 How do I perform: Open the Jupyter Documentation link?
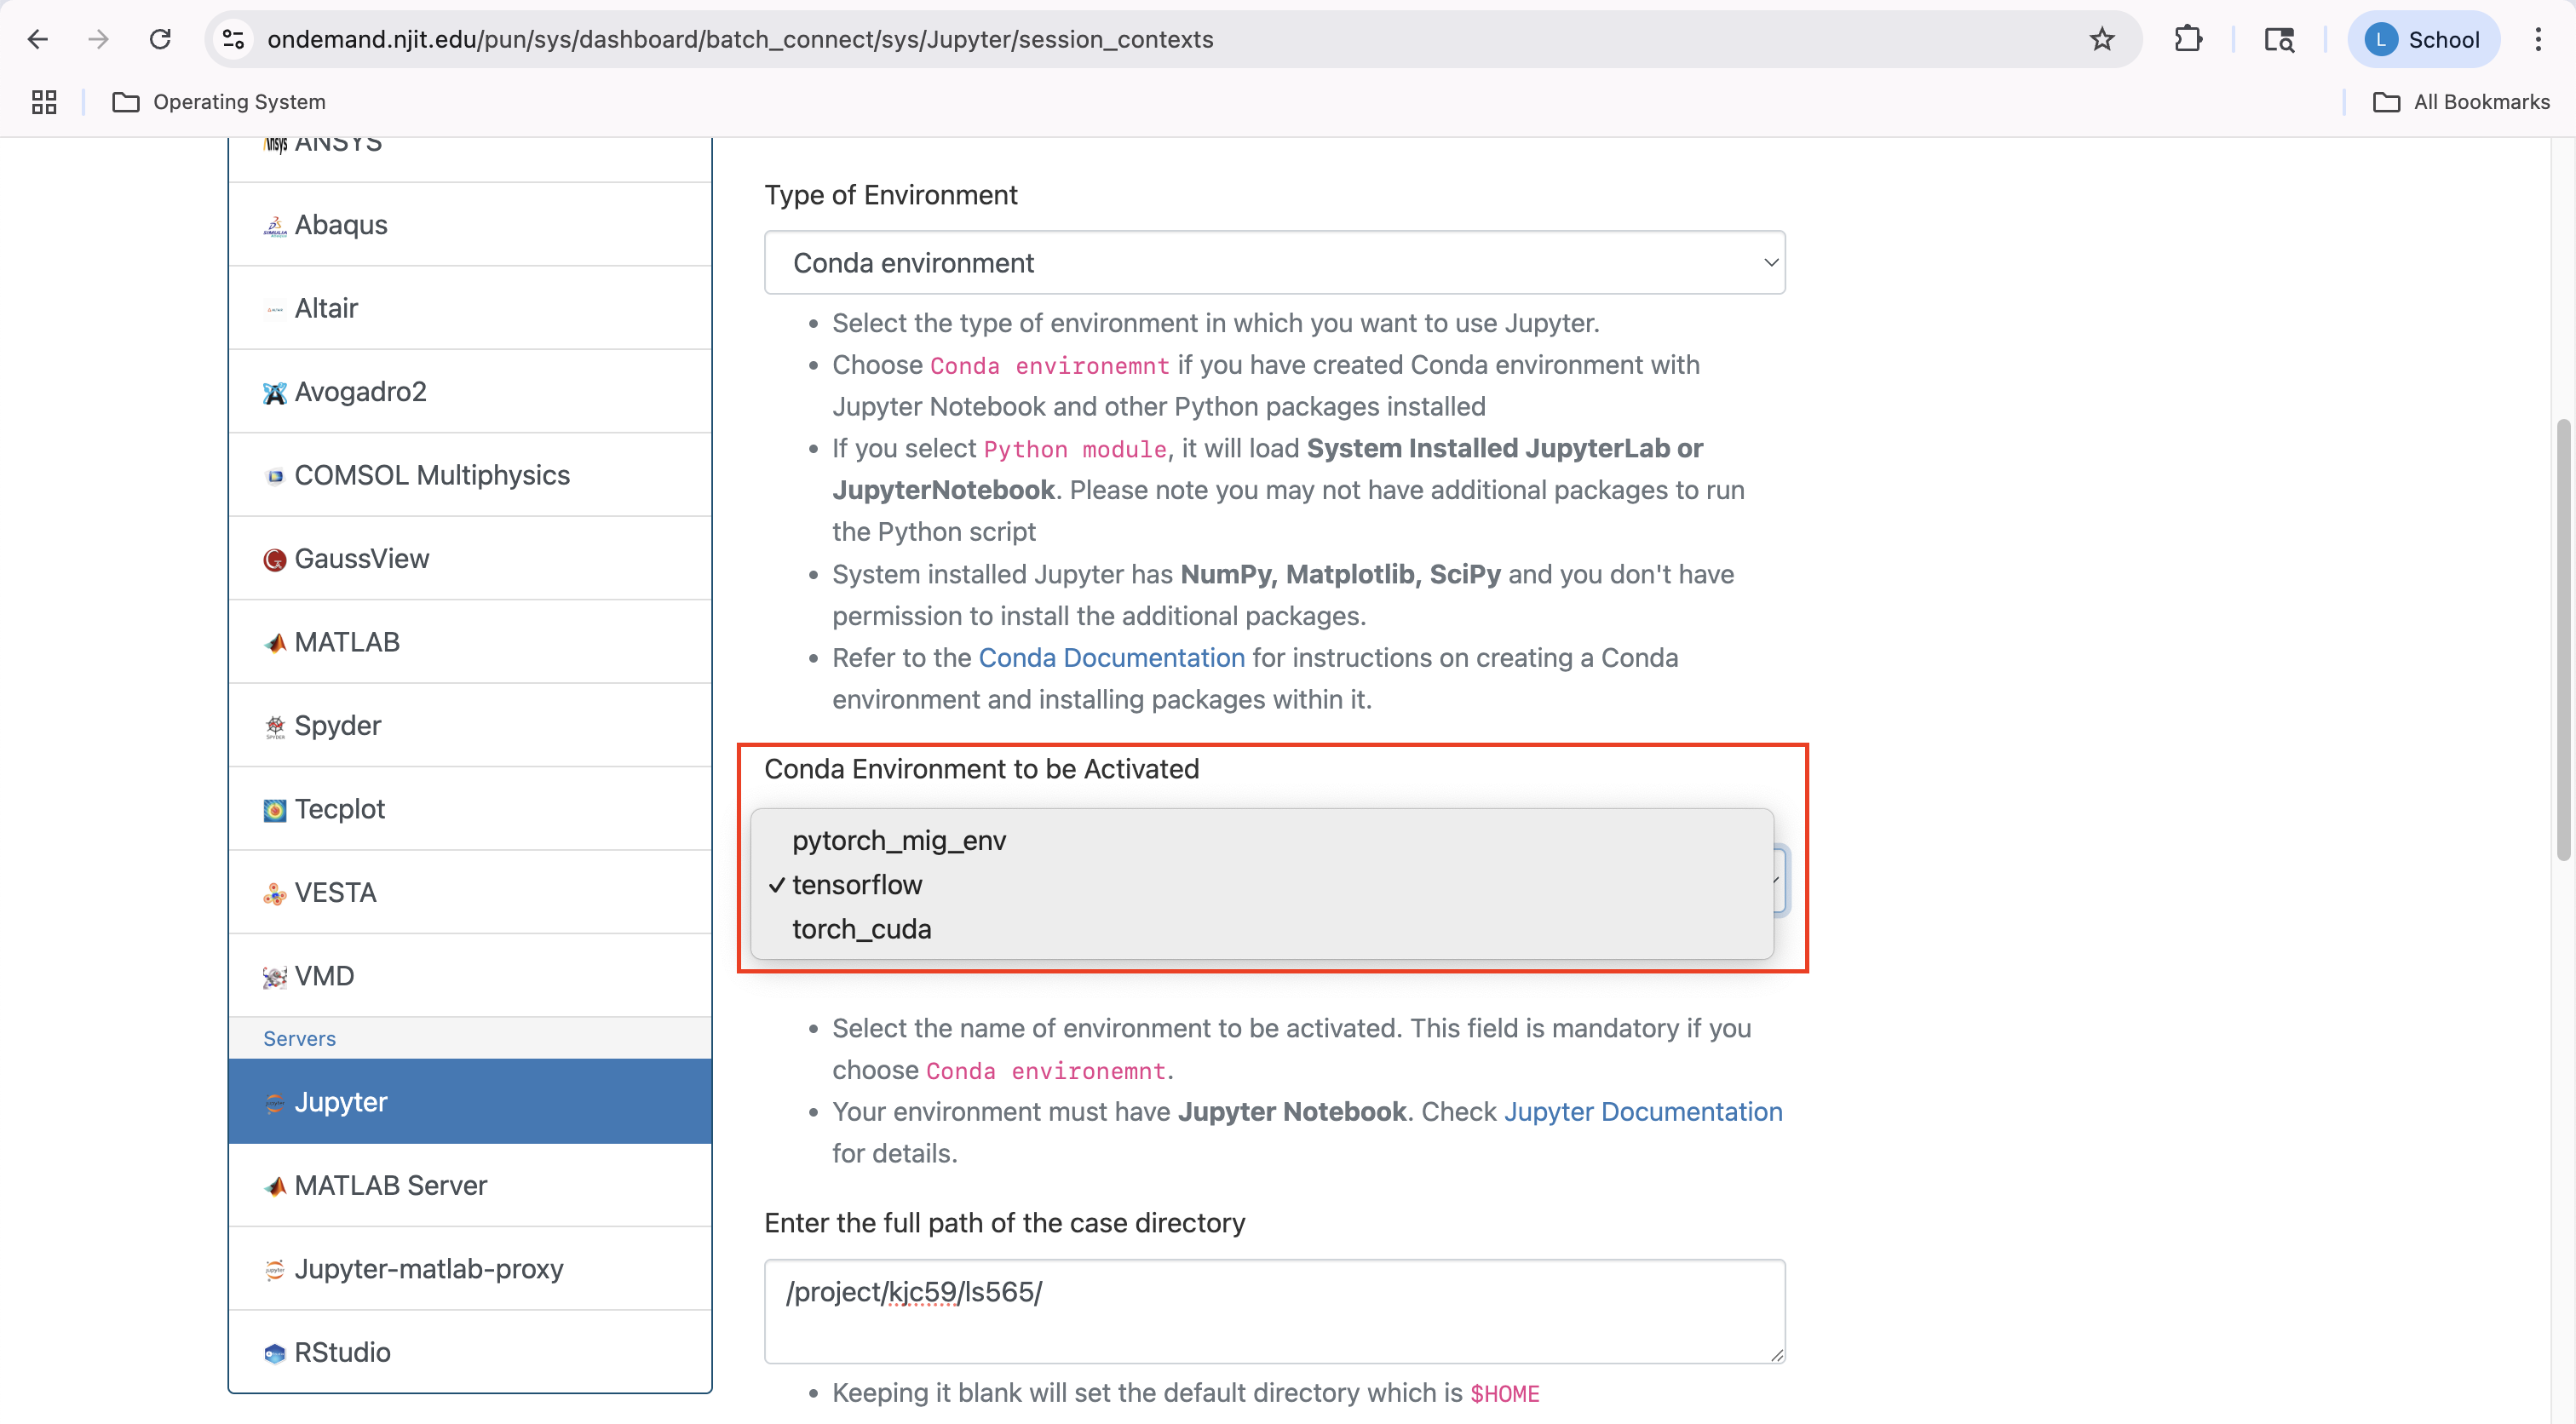click(1643, 1111)
